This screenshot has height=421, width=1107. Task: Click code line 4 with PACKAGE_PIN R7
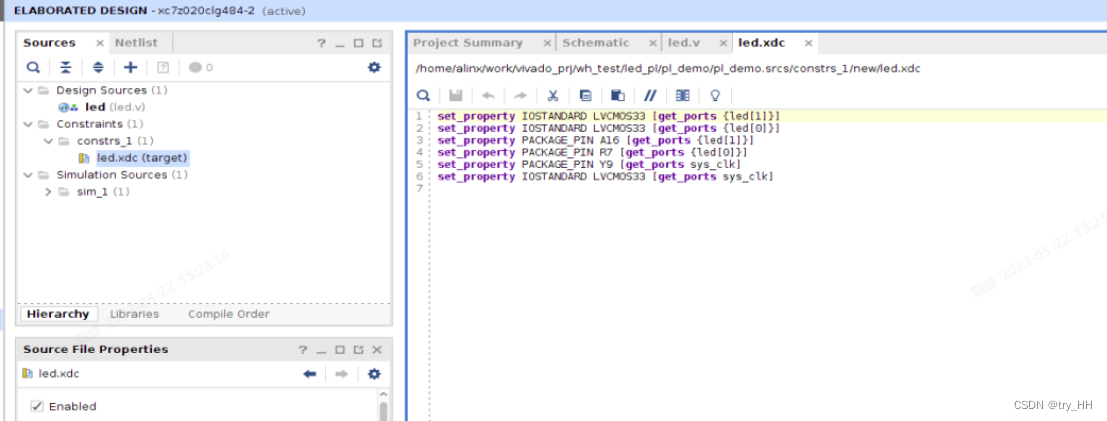click(592, 152)
